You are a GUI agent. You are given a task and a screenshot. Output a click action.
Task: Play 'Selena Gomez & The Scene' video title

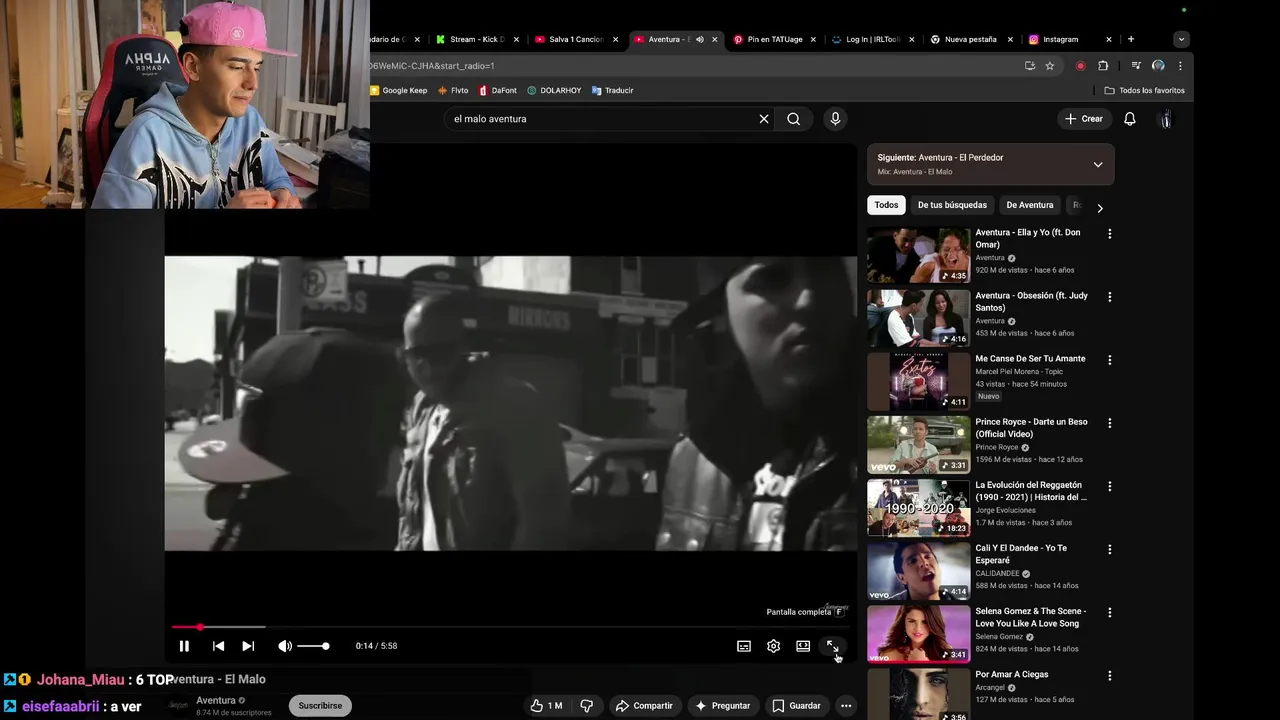(x=1030, y=617)
